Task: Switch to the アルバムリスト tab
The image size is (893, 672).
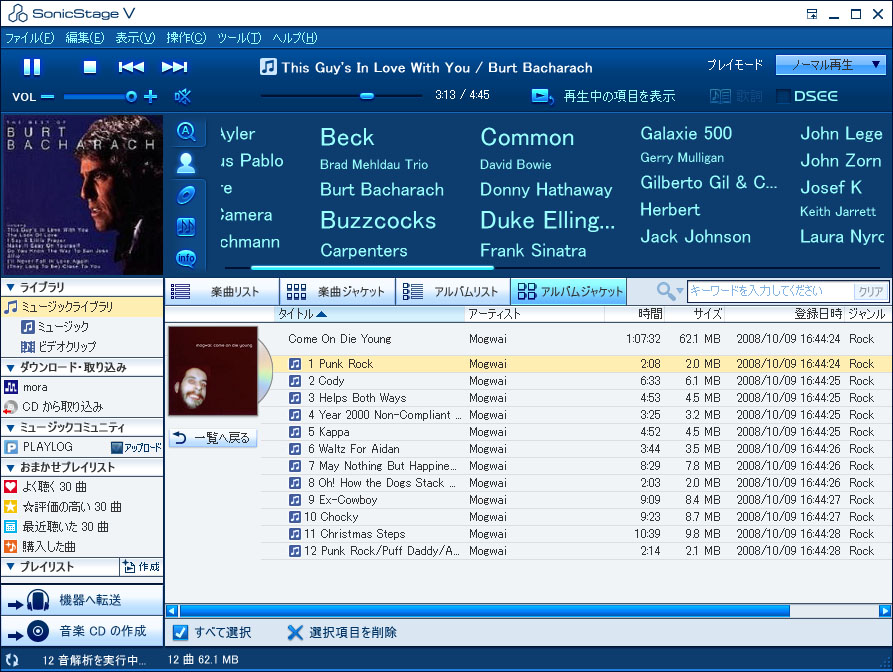Action: tap(453, 291)
